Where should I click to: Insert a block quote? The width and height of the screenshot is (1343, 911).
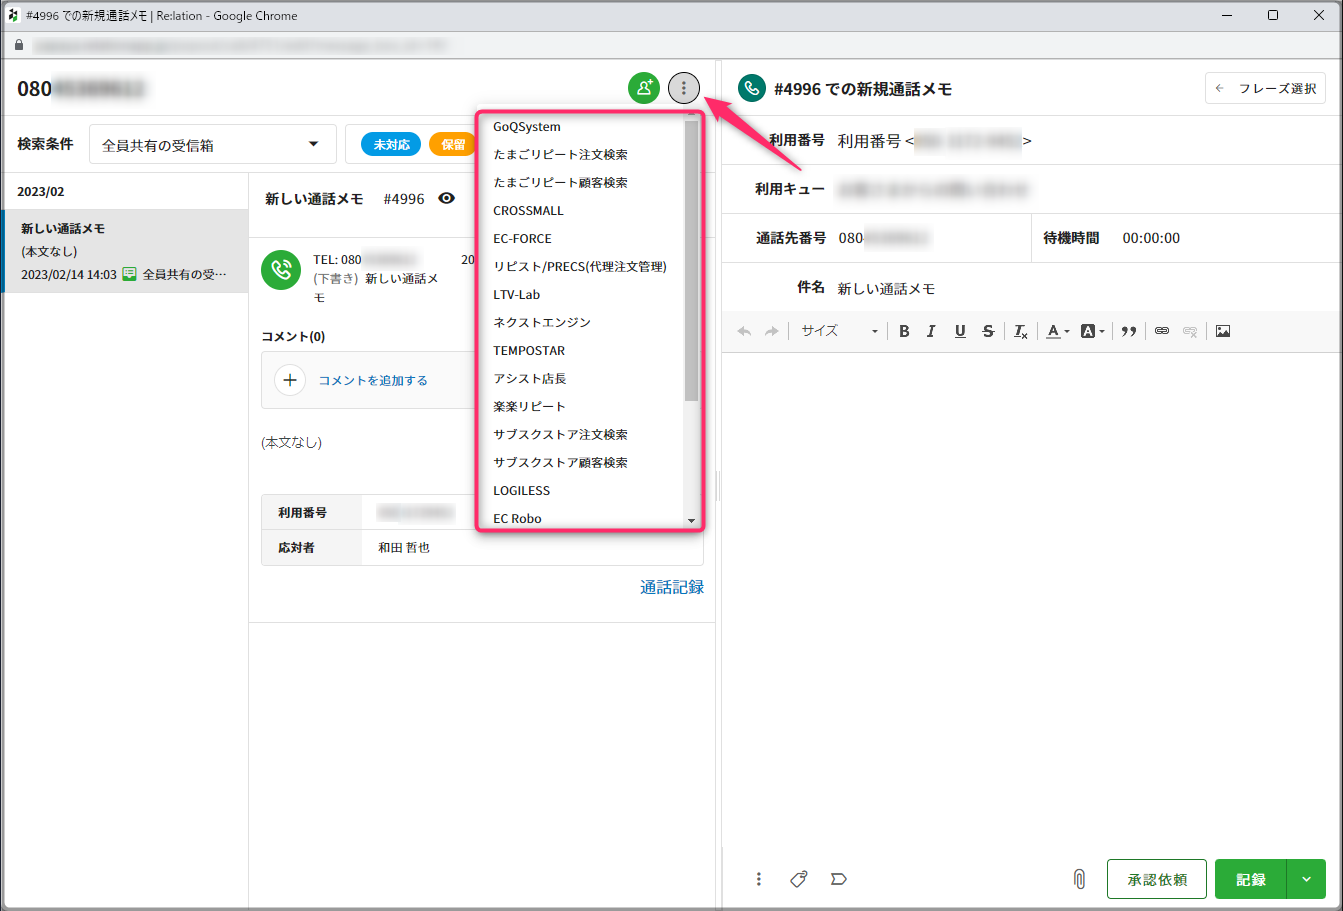point(1129,331)
